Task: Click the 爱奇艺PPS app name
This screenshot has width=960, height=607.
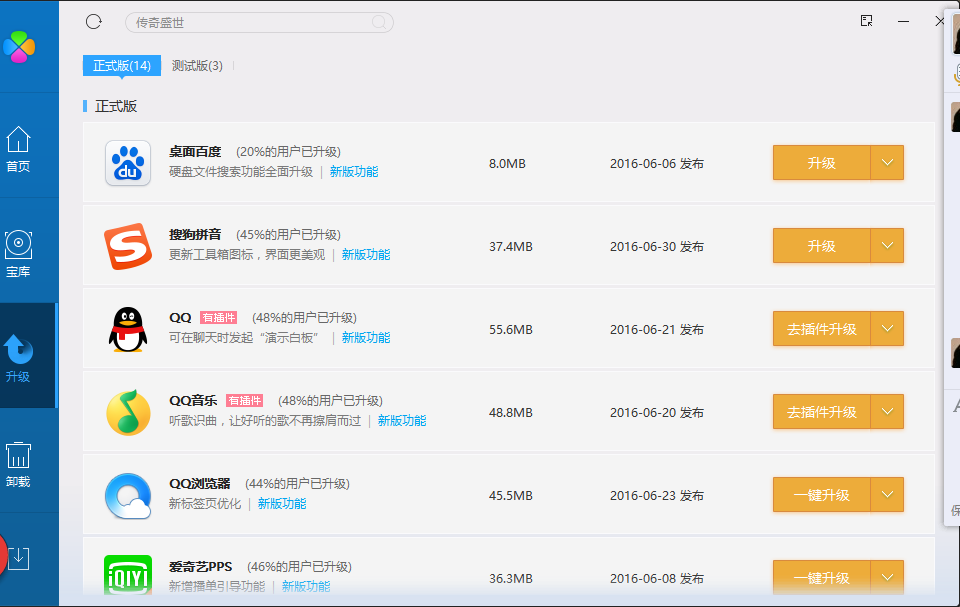Action: coord(201,567)
